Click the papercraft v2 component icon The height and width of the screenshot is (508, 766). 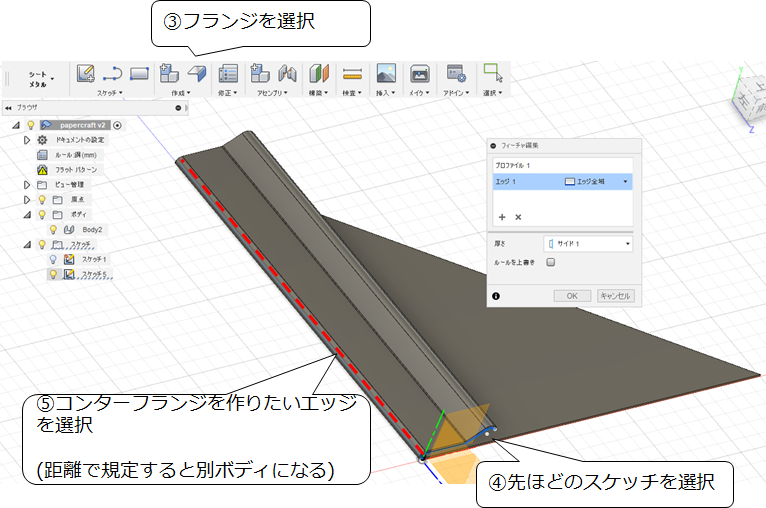pyautogui.click(x=46, y=125)
